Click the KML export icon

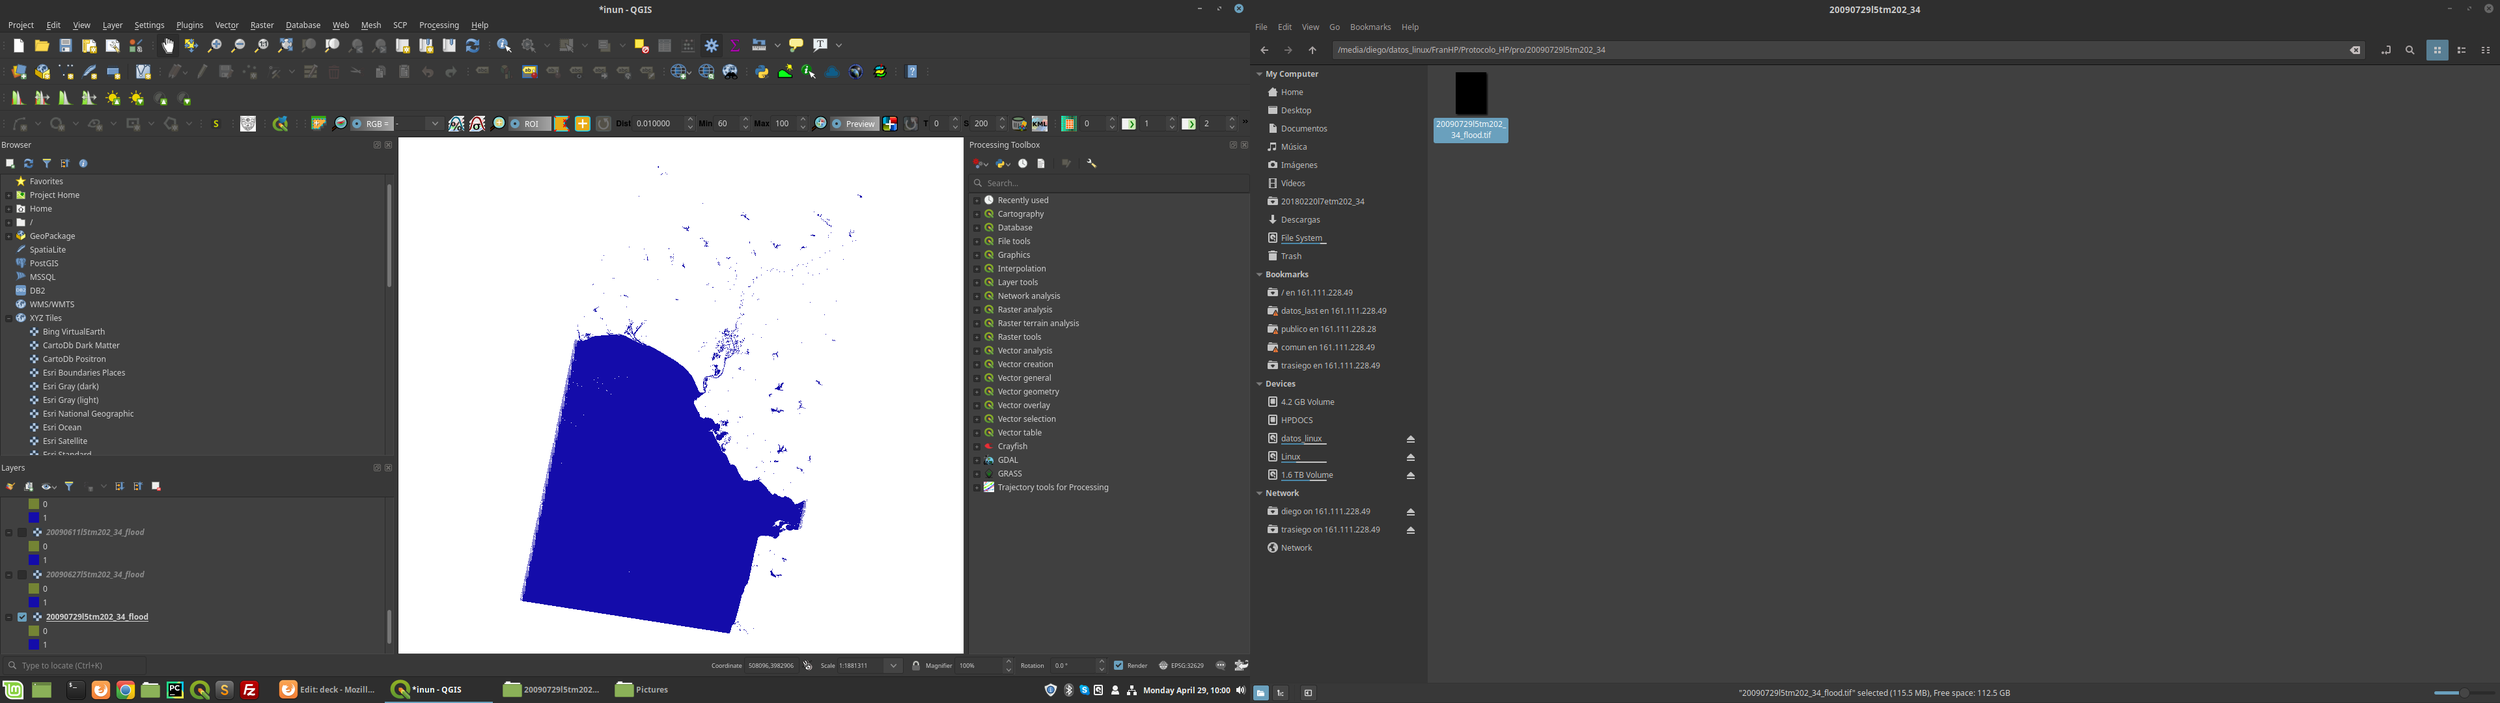click(1040, 124)
